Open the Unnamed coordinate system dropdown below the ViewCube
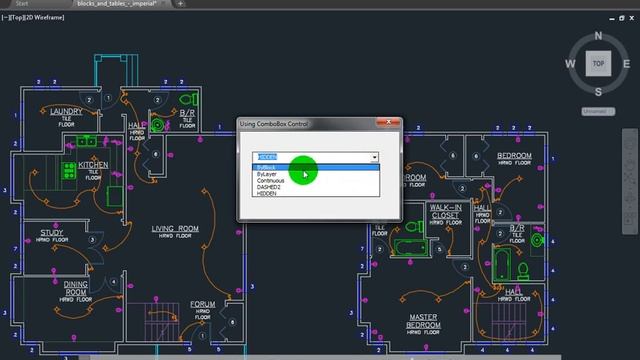This screenshot has width=640, height=360. point(598,111)
